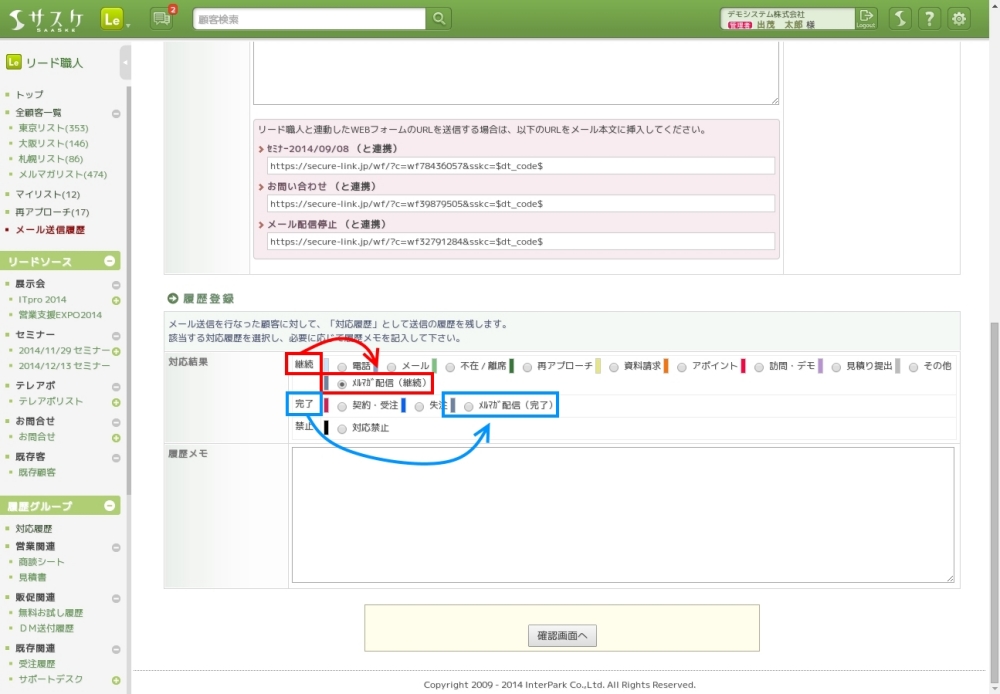
Task: Open マイリスト(12) in the sidebar
Action: [47, 194]
